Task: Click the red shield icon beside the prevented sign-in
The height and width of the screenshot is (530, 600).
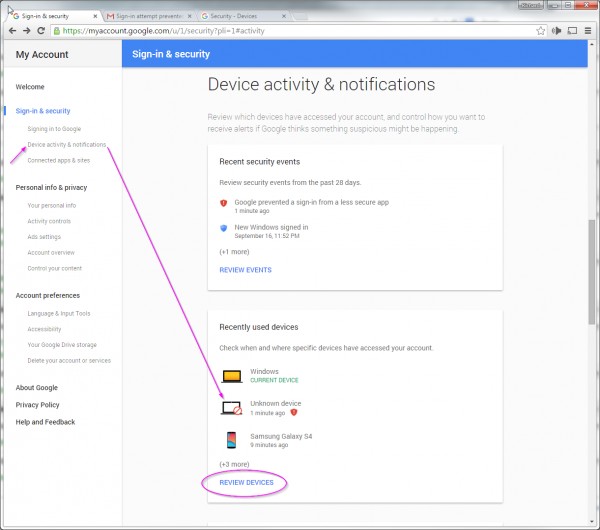Action: [x=223, y=203]
